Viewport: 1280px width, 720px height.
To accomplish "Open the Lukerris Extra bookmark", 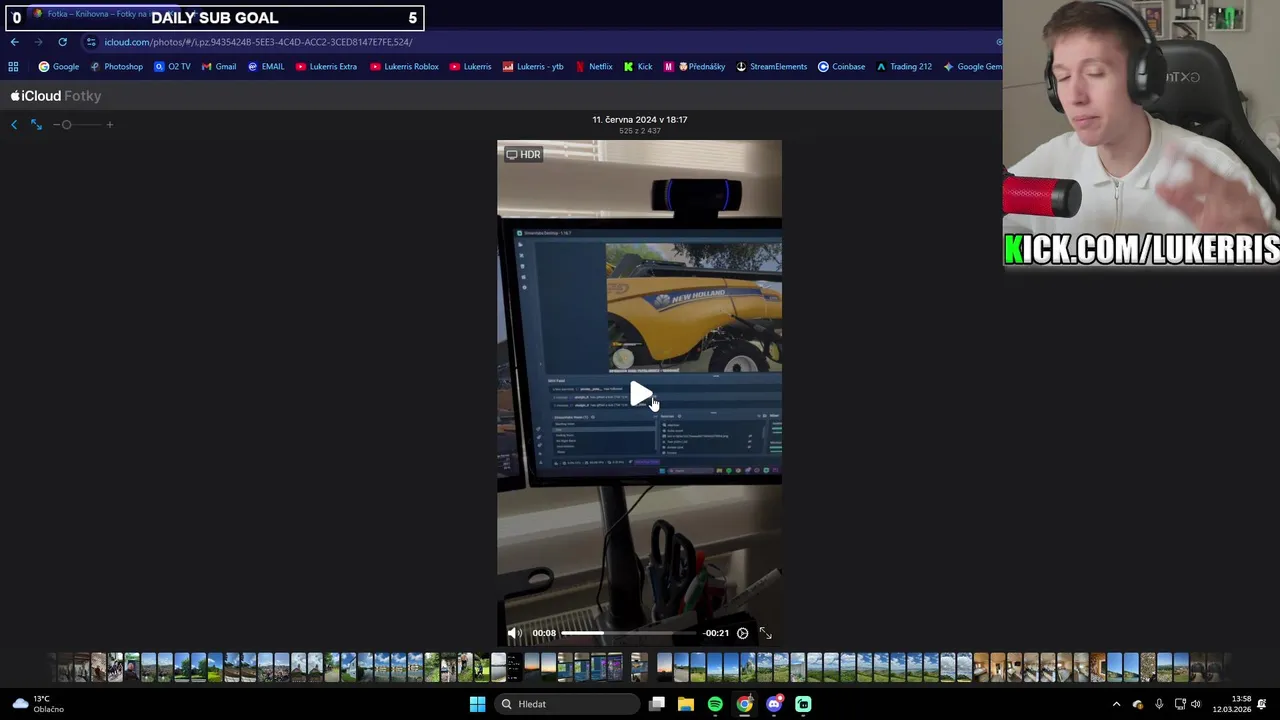I will point(326,67).
